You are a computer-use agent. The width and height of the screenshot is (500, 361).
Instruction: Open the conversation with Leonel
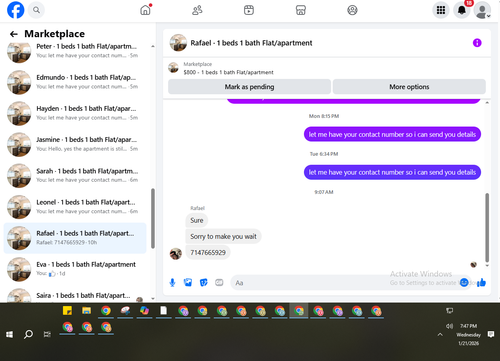pyautogui.click(x=75, y=207)
